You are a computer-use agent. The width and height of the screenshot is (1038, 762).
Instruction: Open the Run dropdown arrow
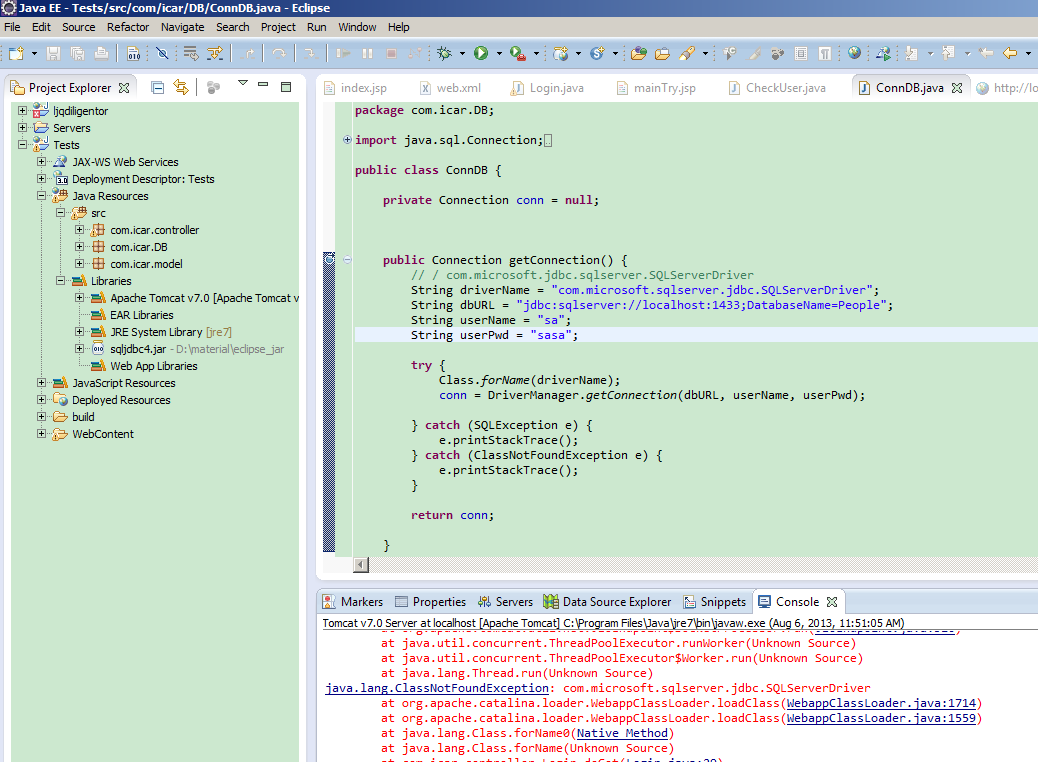pos(499,54)
